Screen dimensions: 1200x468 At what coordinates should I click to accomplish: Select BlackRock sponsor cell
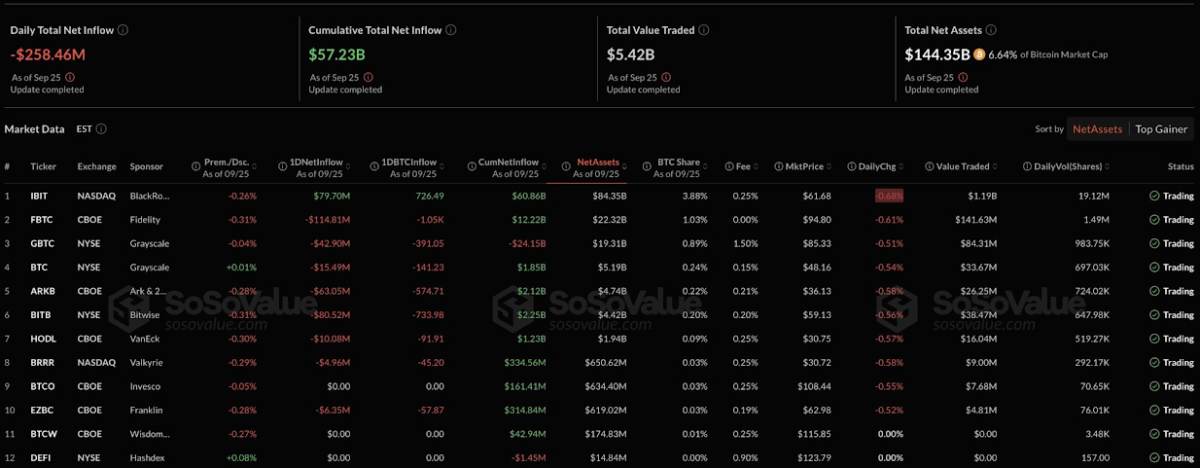click(x=151, y=196)
